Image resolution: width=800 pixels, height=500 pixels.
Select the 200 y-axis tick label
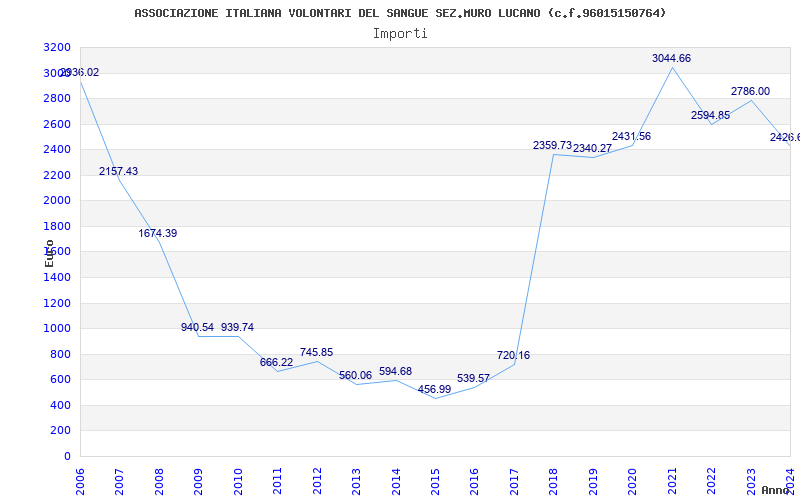click(61, 431)
